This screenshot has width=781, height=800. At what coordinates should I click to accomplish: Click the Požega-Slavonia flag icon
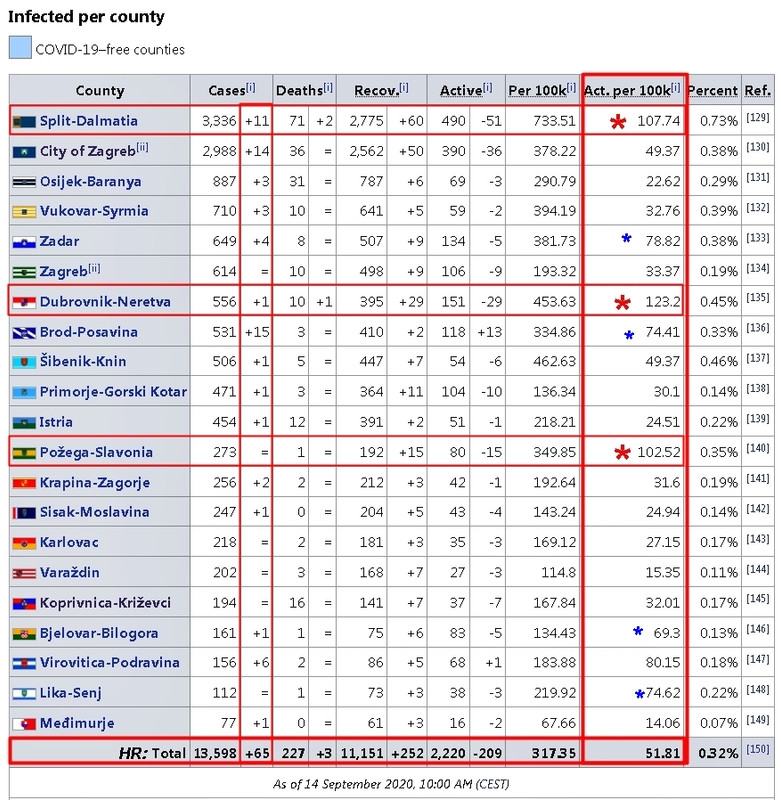(x=24, y=453)
